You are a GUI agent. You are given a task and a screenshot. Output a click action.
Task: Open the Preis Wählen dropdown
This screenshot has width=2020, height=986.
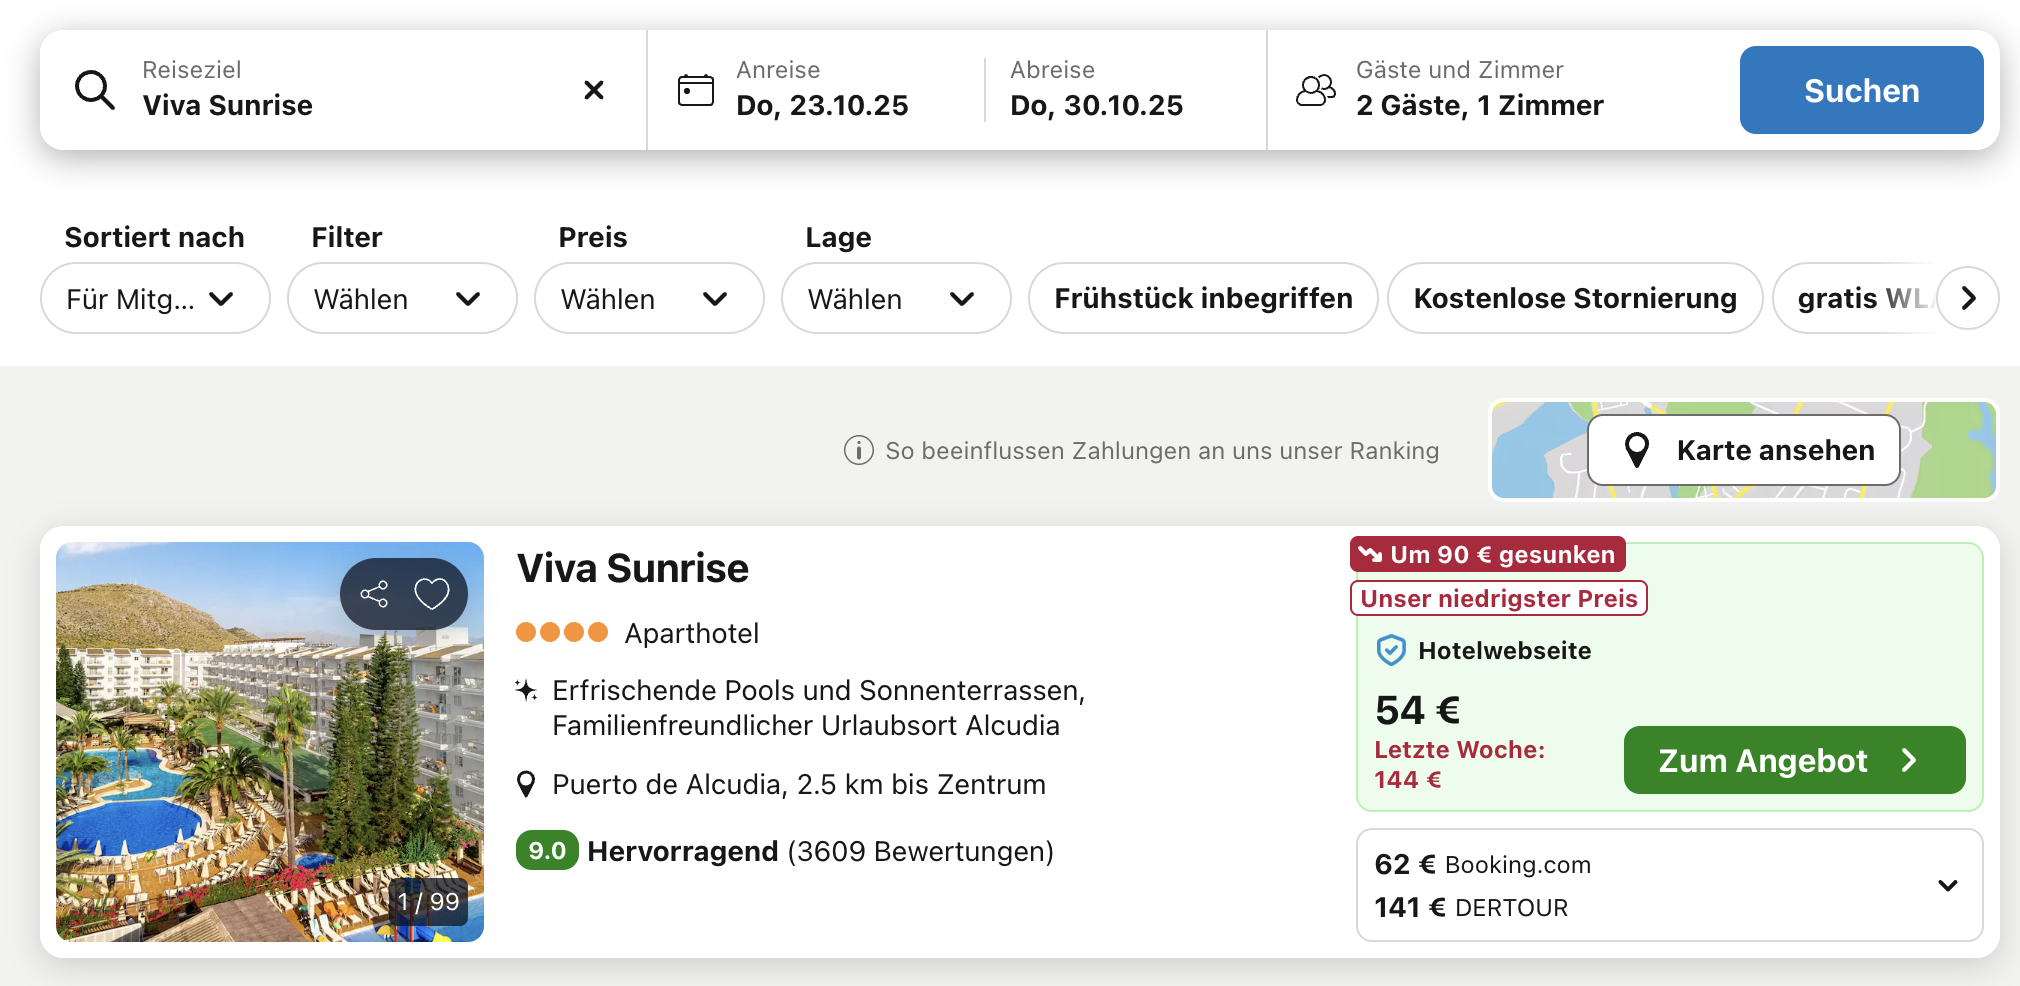click(x=648, y=298)
